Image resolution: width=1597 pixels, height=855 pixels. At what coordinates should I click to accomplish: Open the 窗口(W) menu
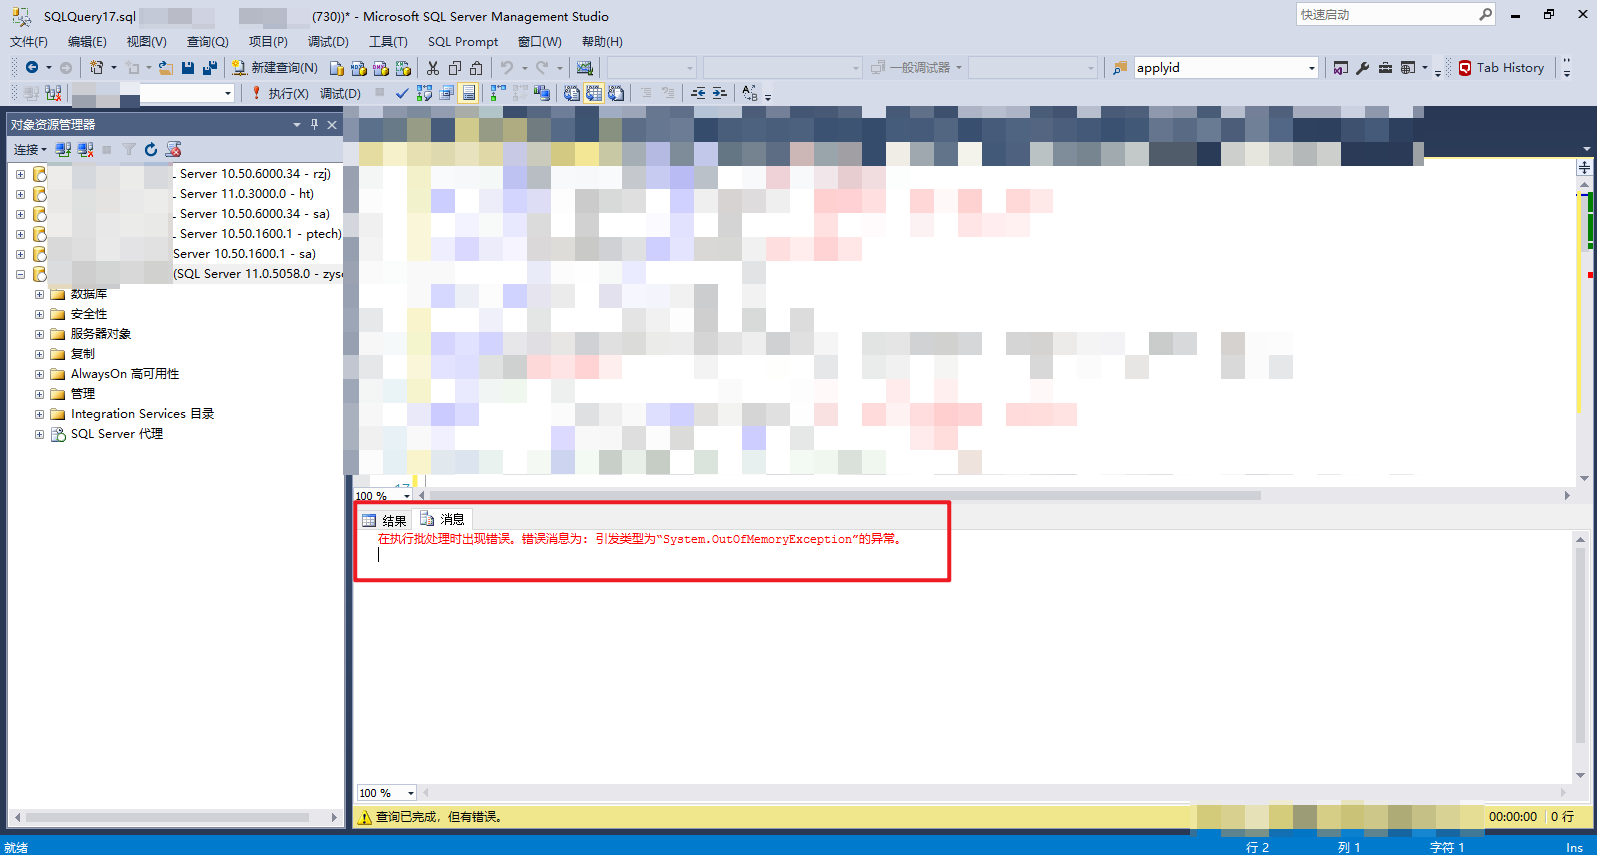[x=540, y=42]
